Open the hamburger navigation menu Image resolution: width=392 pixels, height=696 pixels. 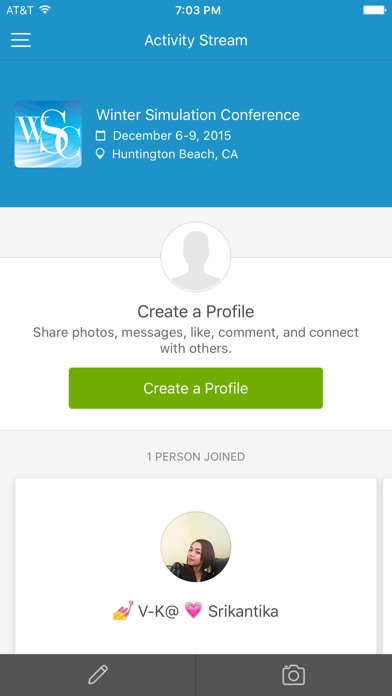21,40
